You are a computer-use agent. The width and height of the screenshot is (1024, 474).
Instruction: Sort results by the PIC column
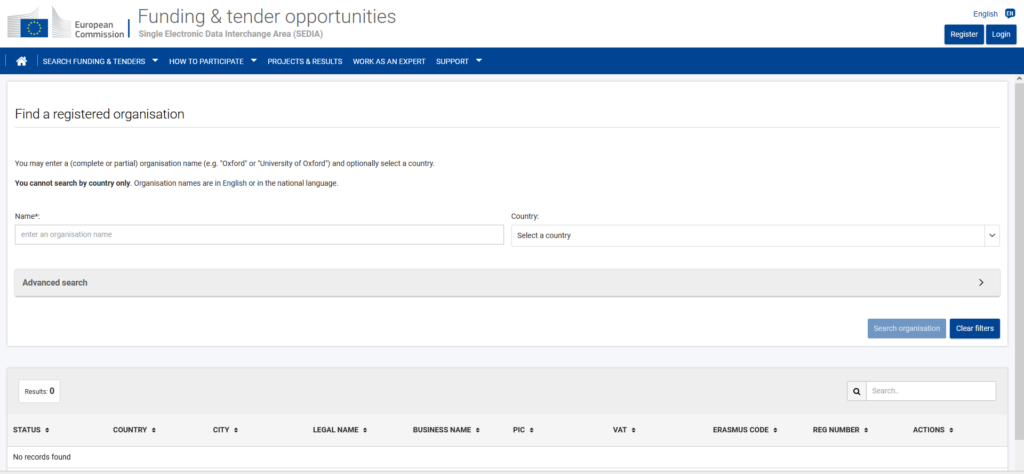coord(524,430)
